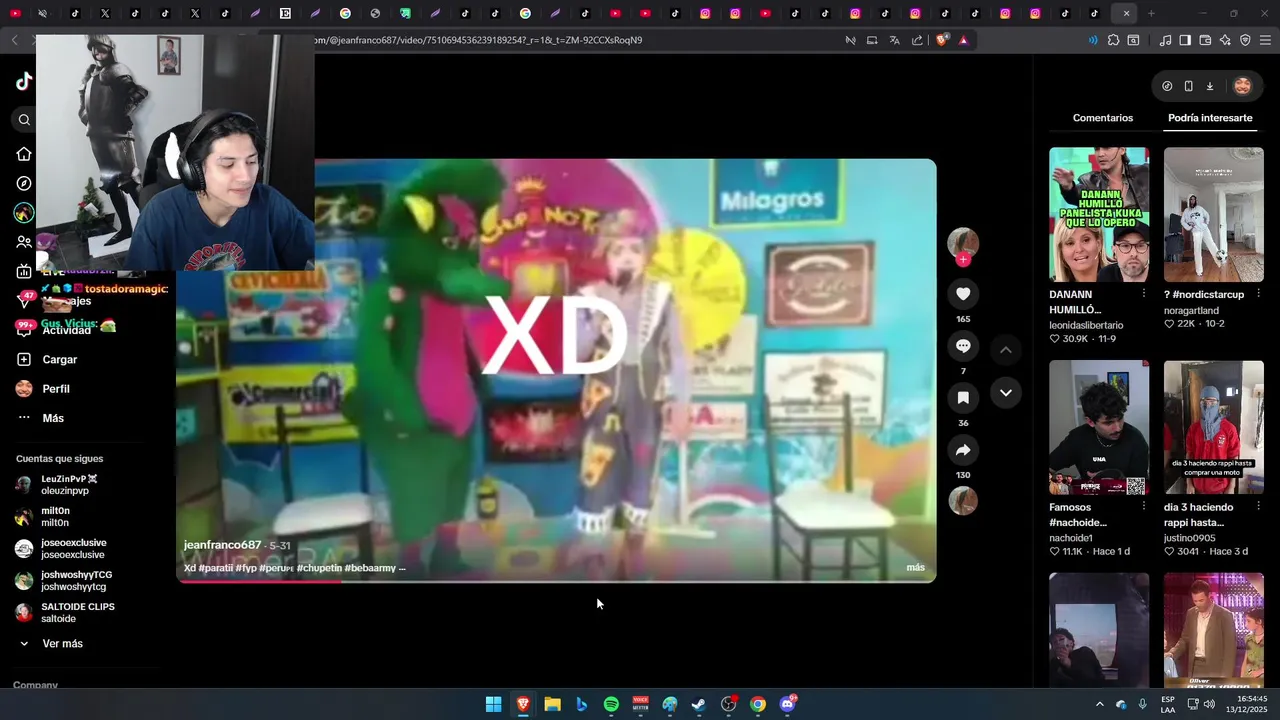Toggle the browser sidebar panel icon

tap(1185, 40)
